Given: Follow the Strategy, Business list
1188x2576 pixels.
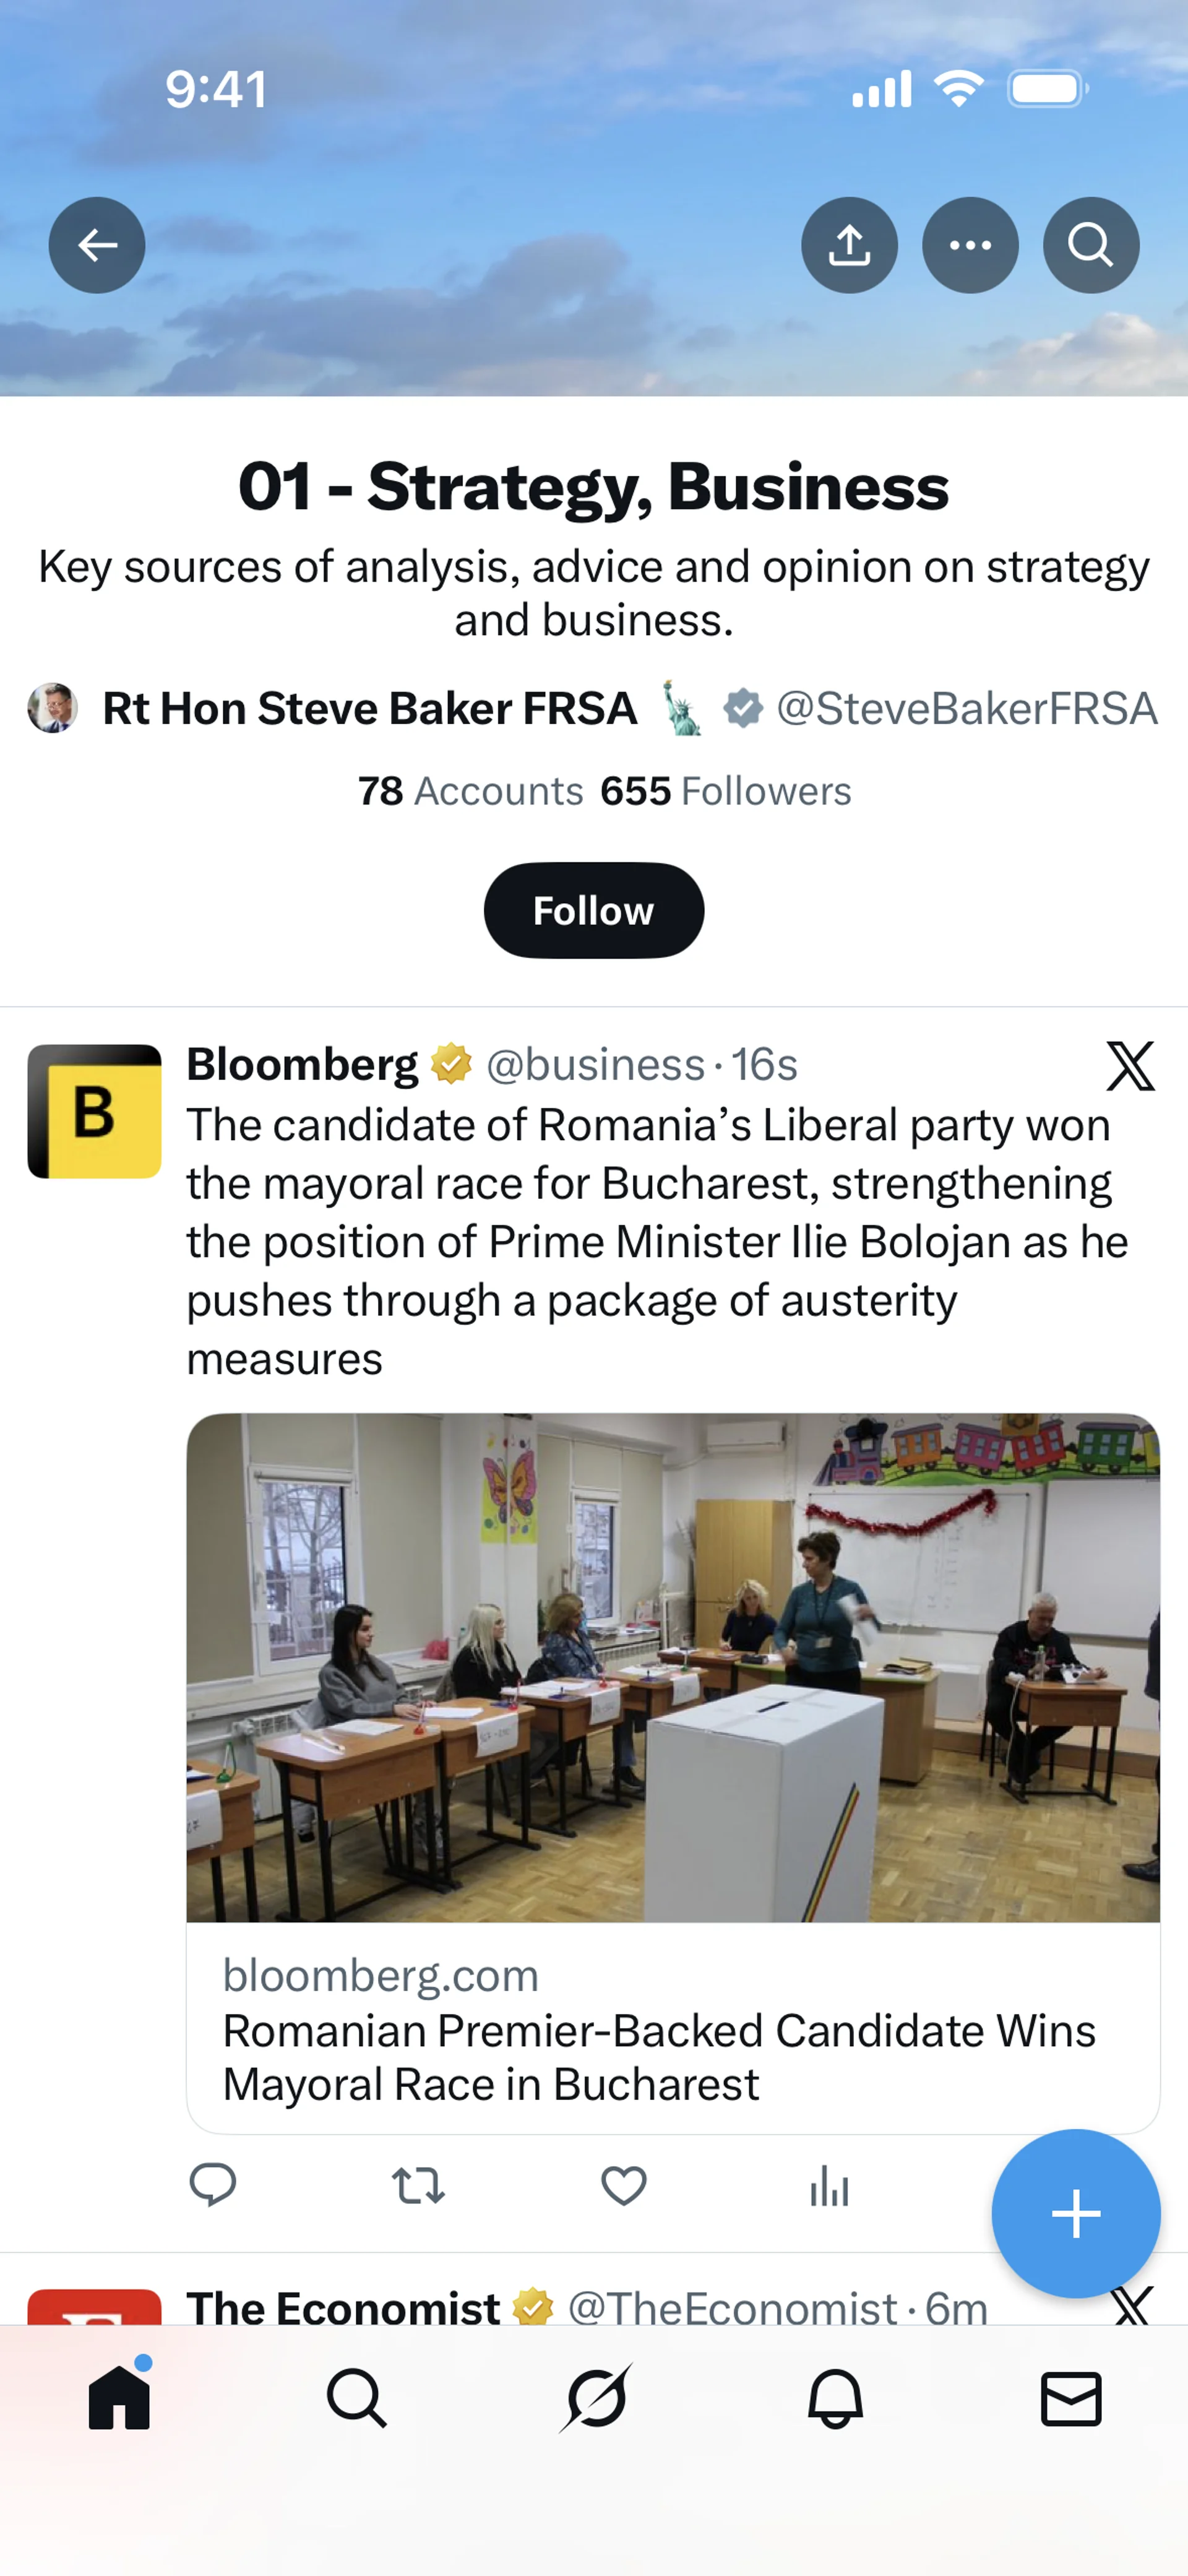Looking at the screenshot, I should [594, 910].
